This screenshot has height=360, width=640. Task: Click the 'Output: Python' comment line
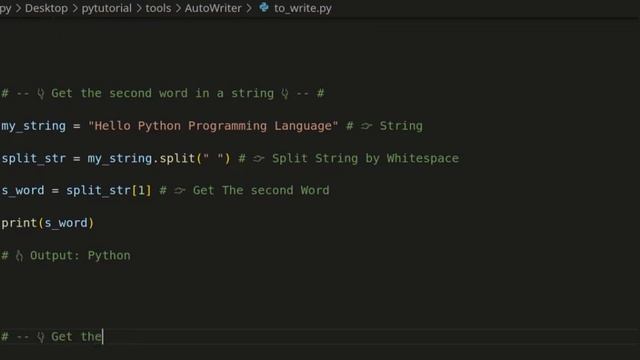click(x=66, y=256)
